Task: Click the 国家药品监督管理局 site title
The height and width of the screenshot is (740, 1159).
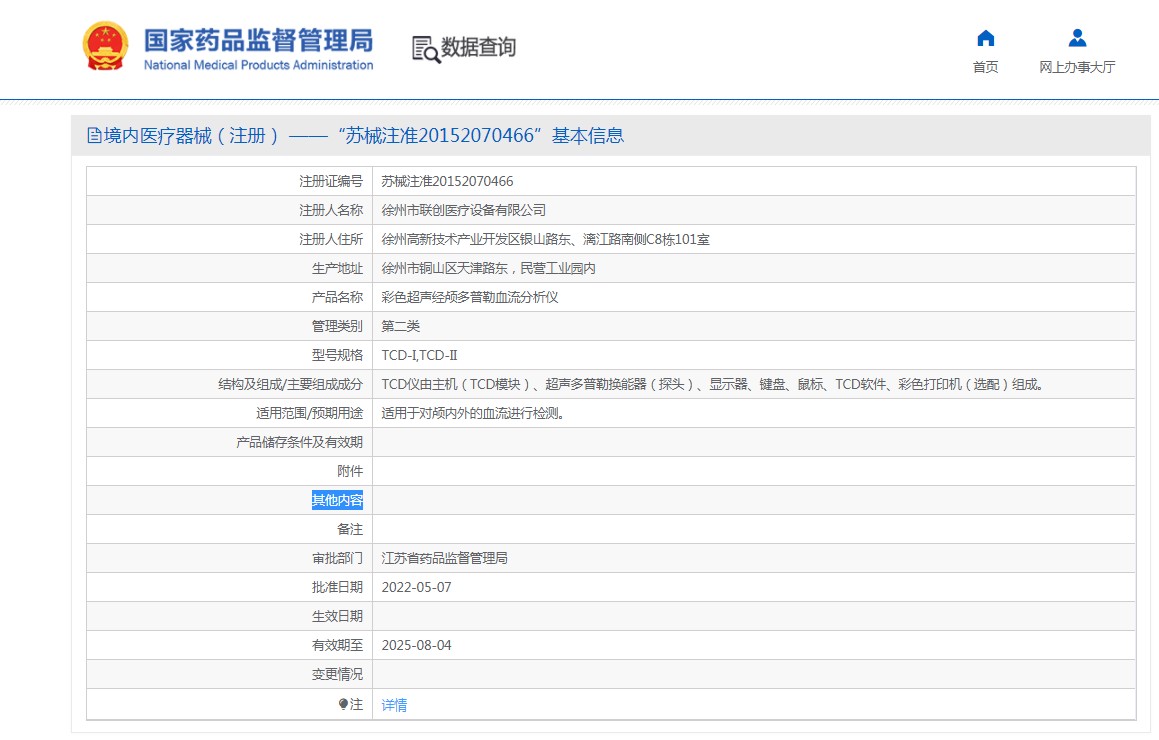Action: tap(258, 41)
